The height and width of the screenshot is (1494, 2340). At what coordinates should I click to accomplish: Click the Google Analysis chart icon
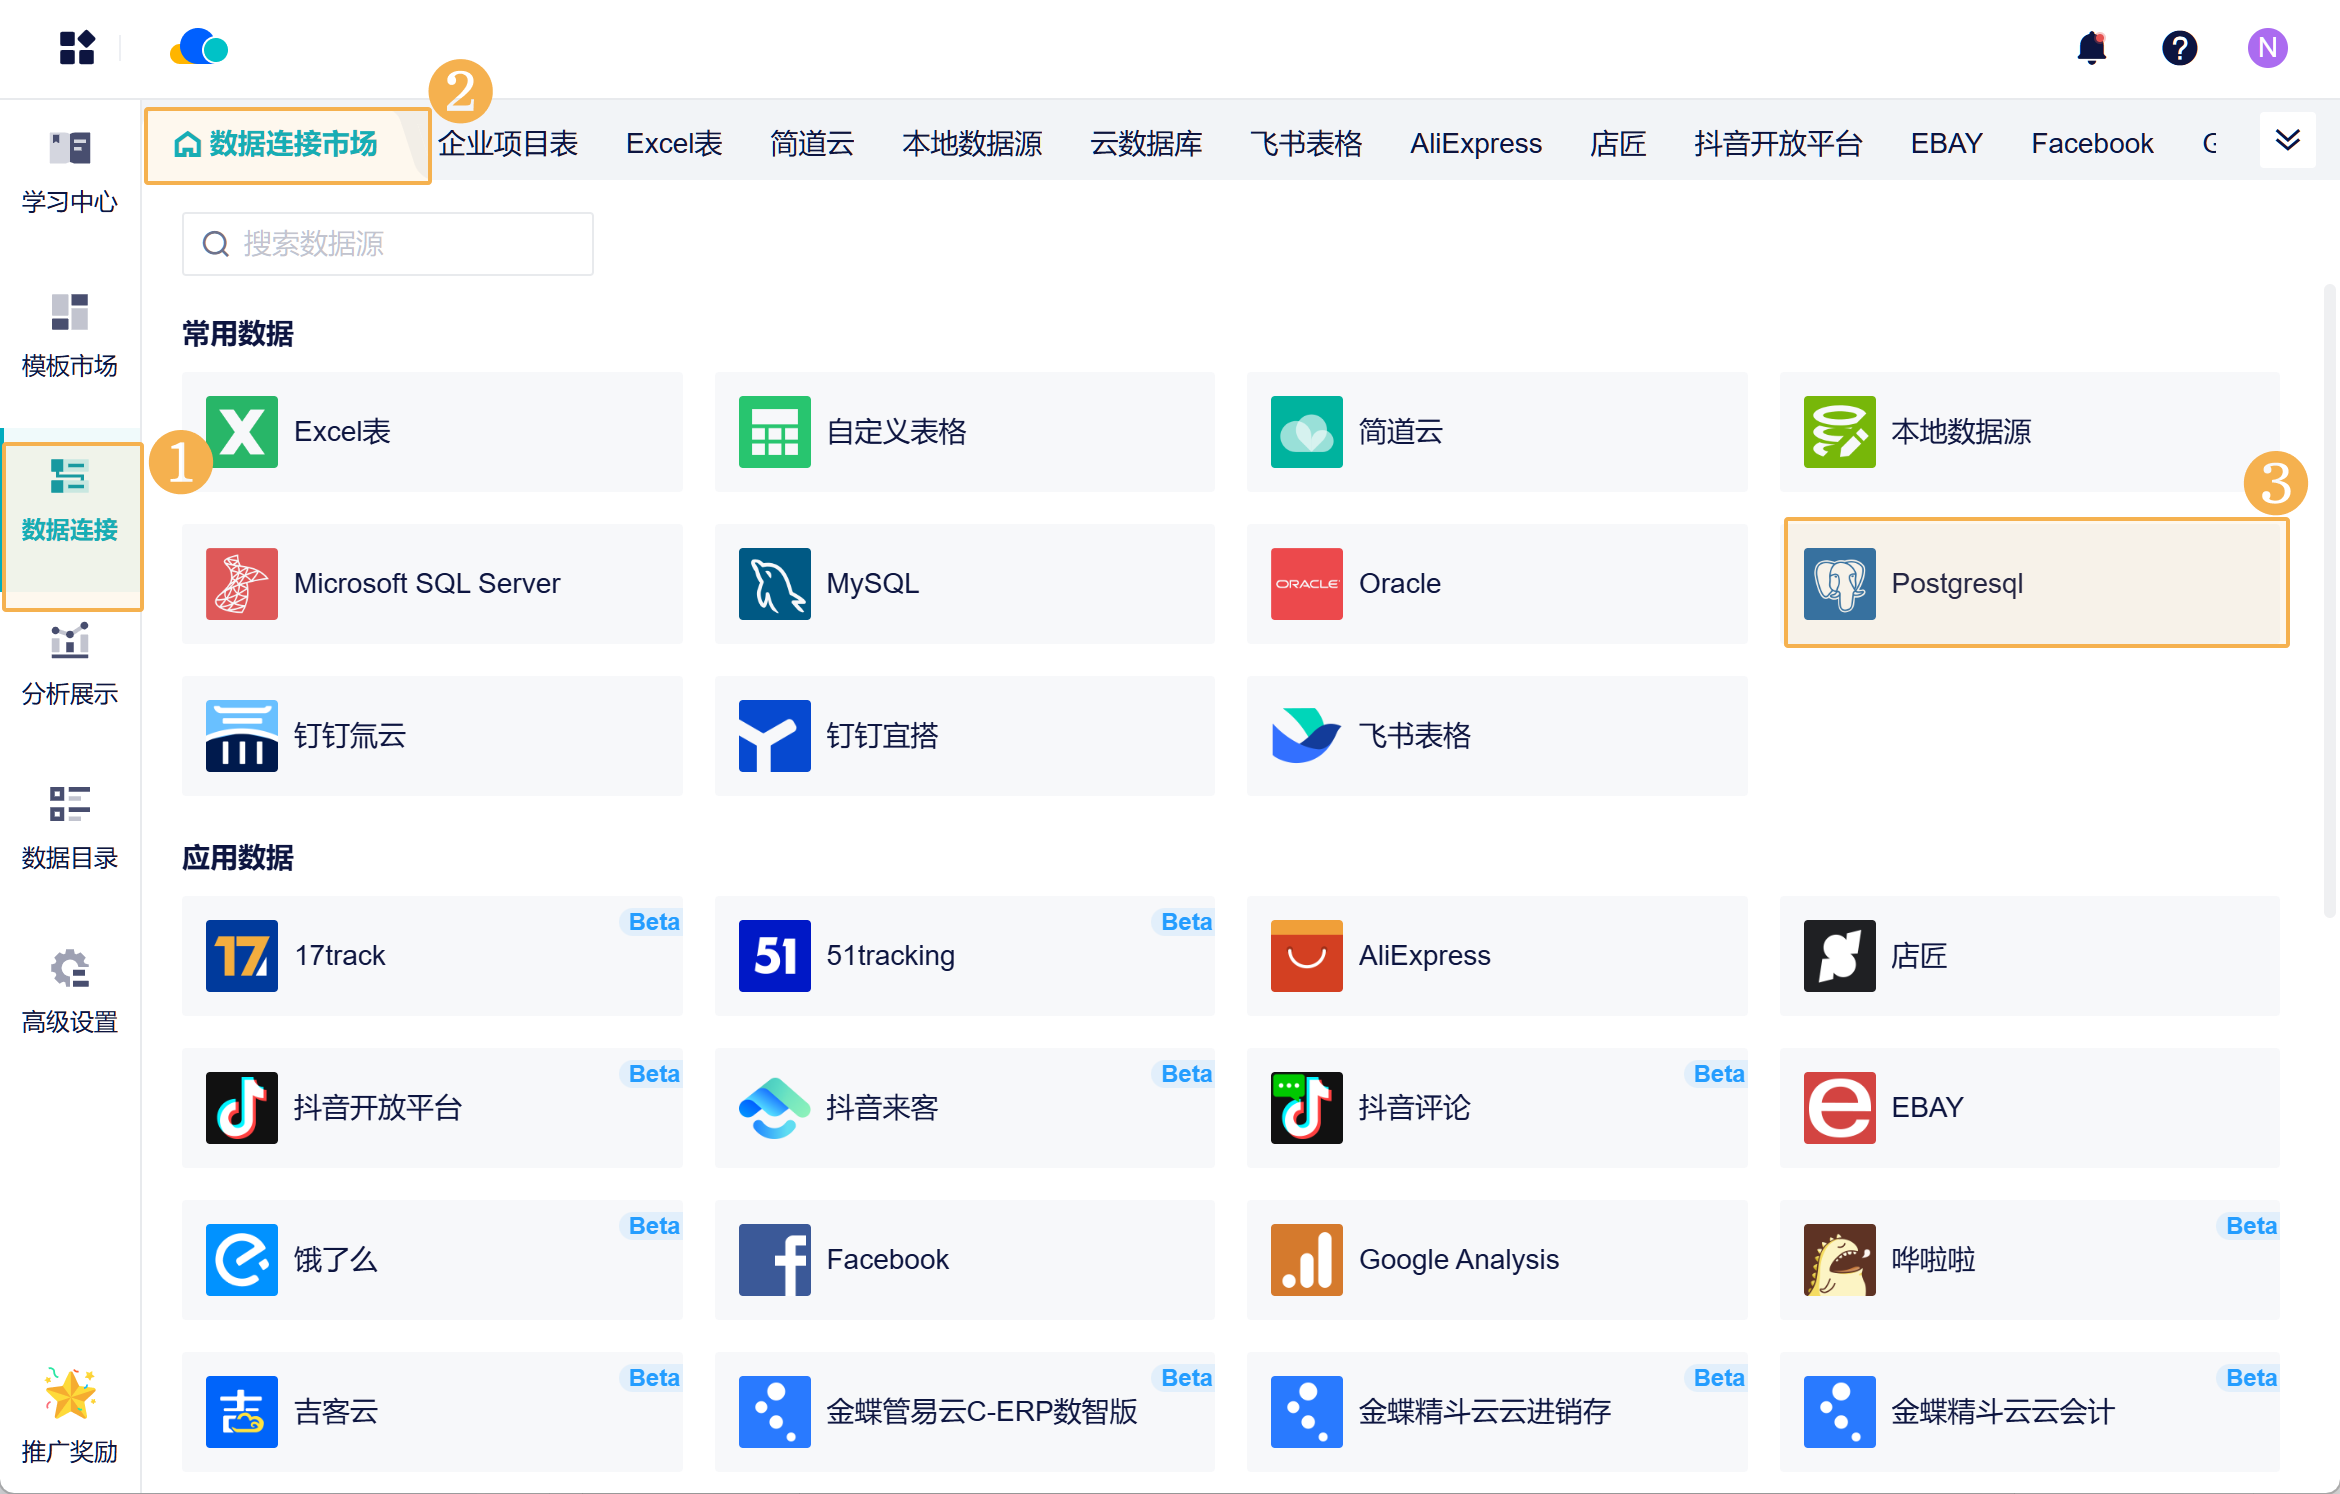(1307, 1260)
